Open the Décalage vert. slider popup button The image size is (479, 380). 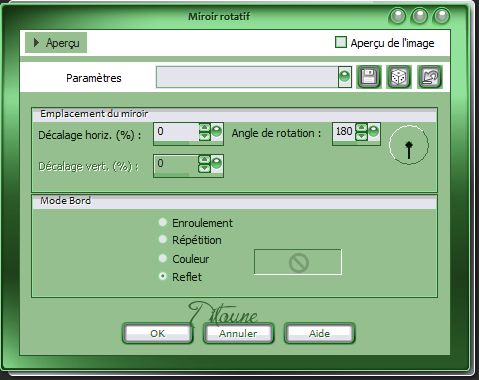[217, 164]
